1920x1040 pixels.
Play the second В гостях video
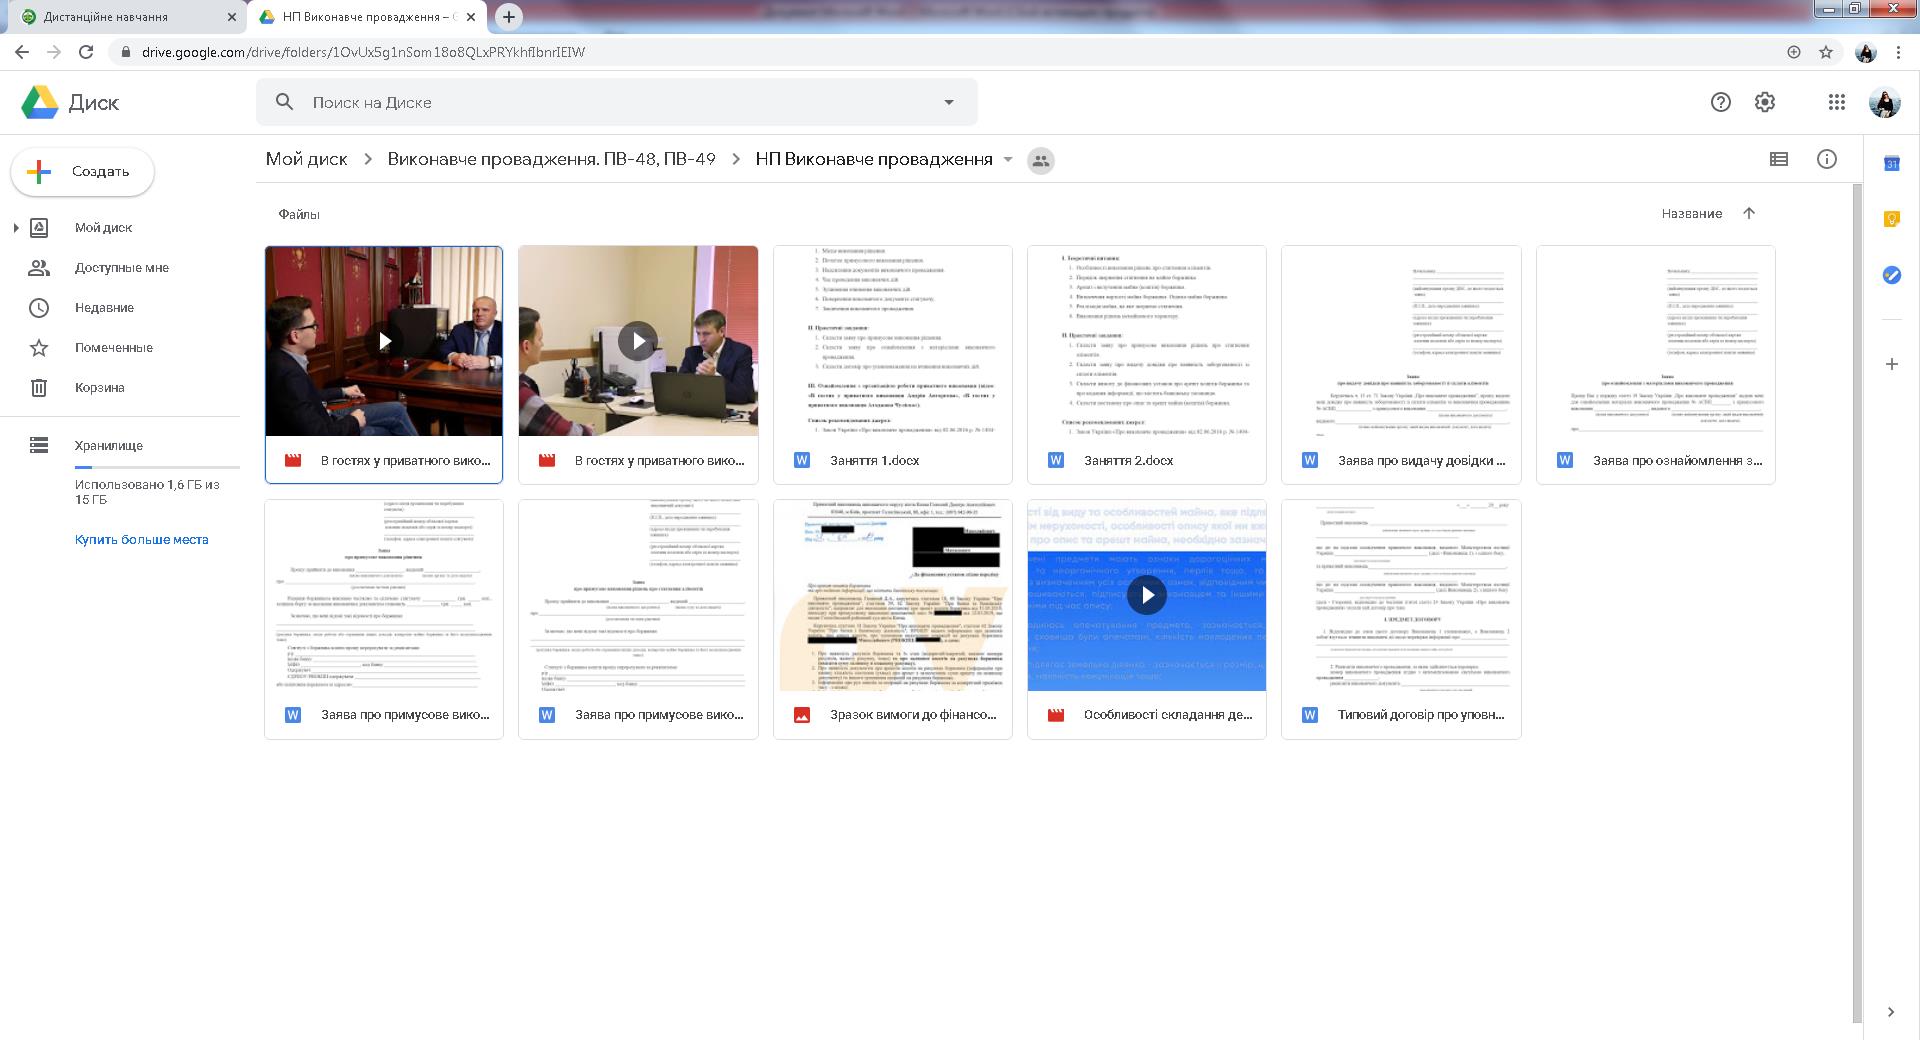coord(638,341)
